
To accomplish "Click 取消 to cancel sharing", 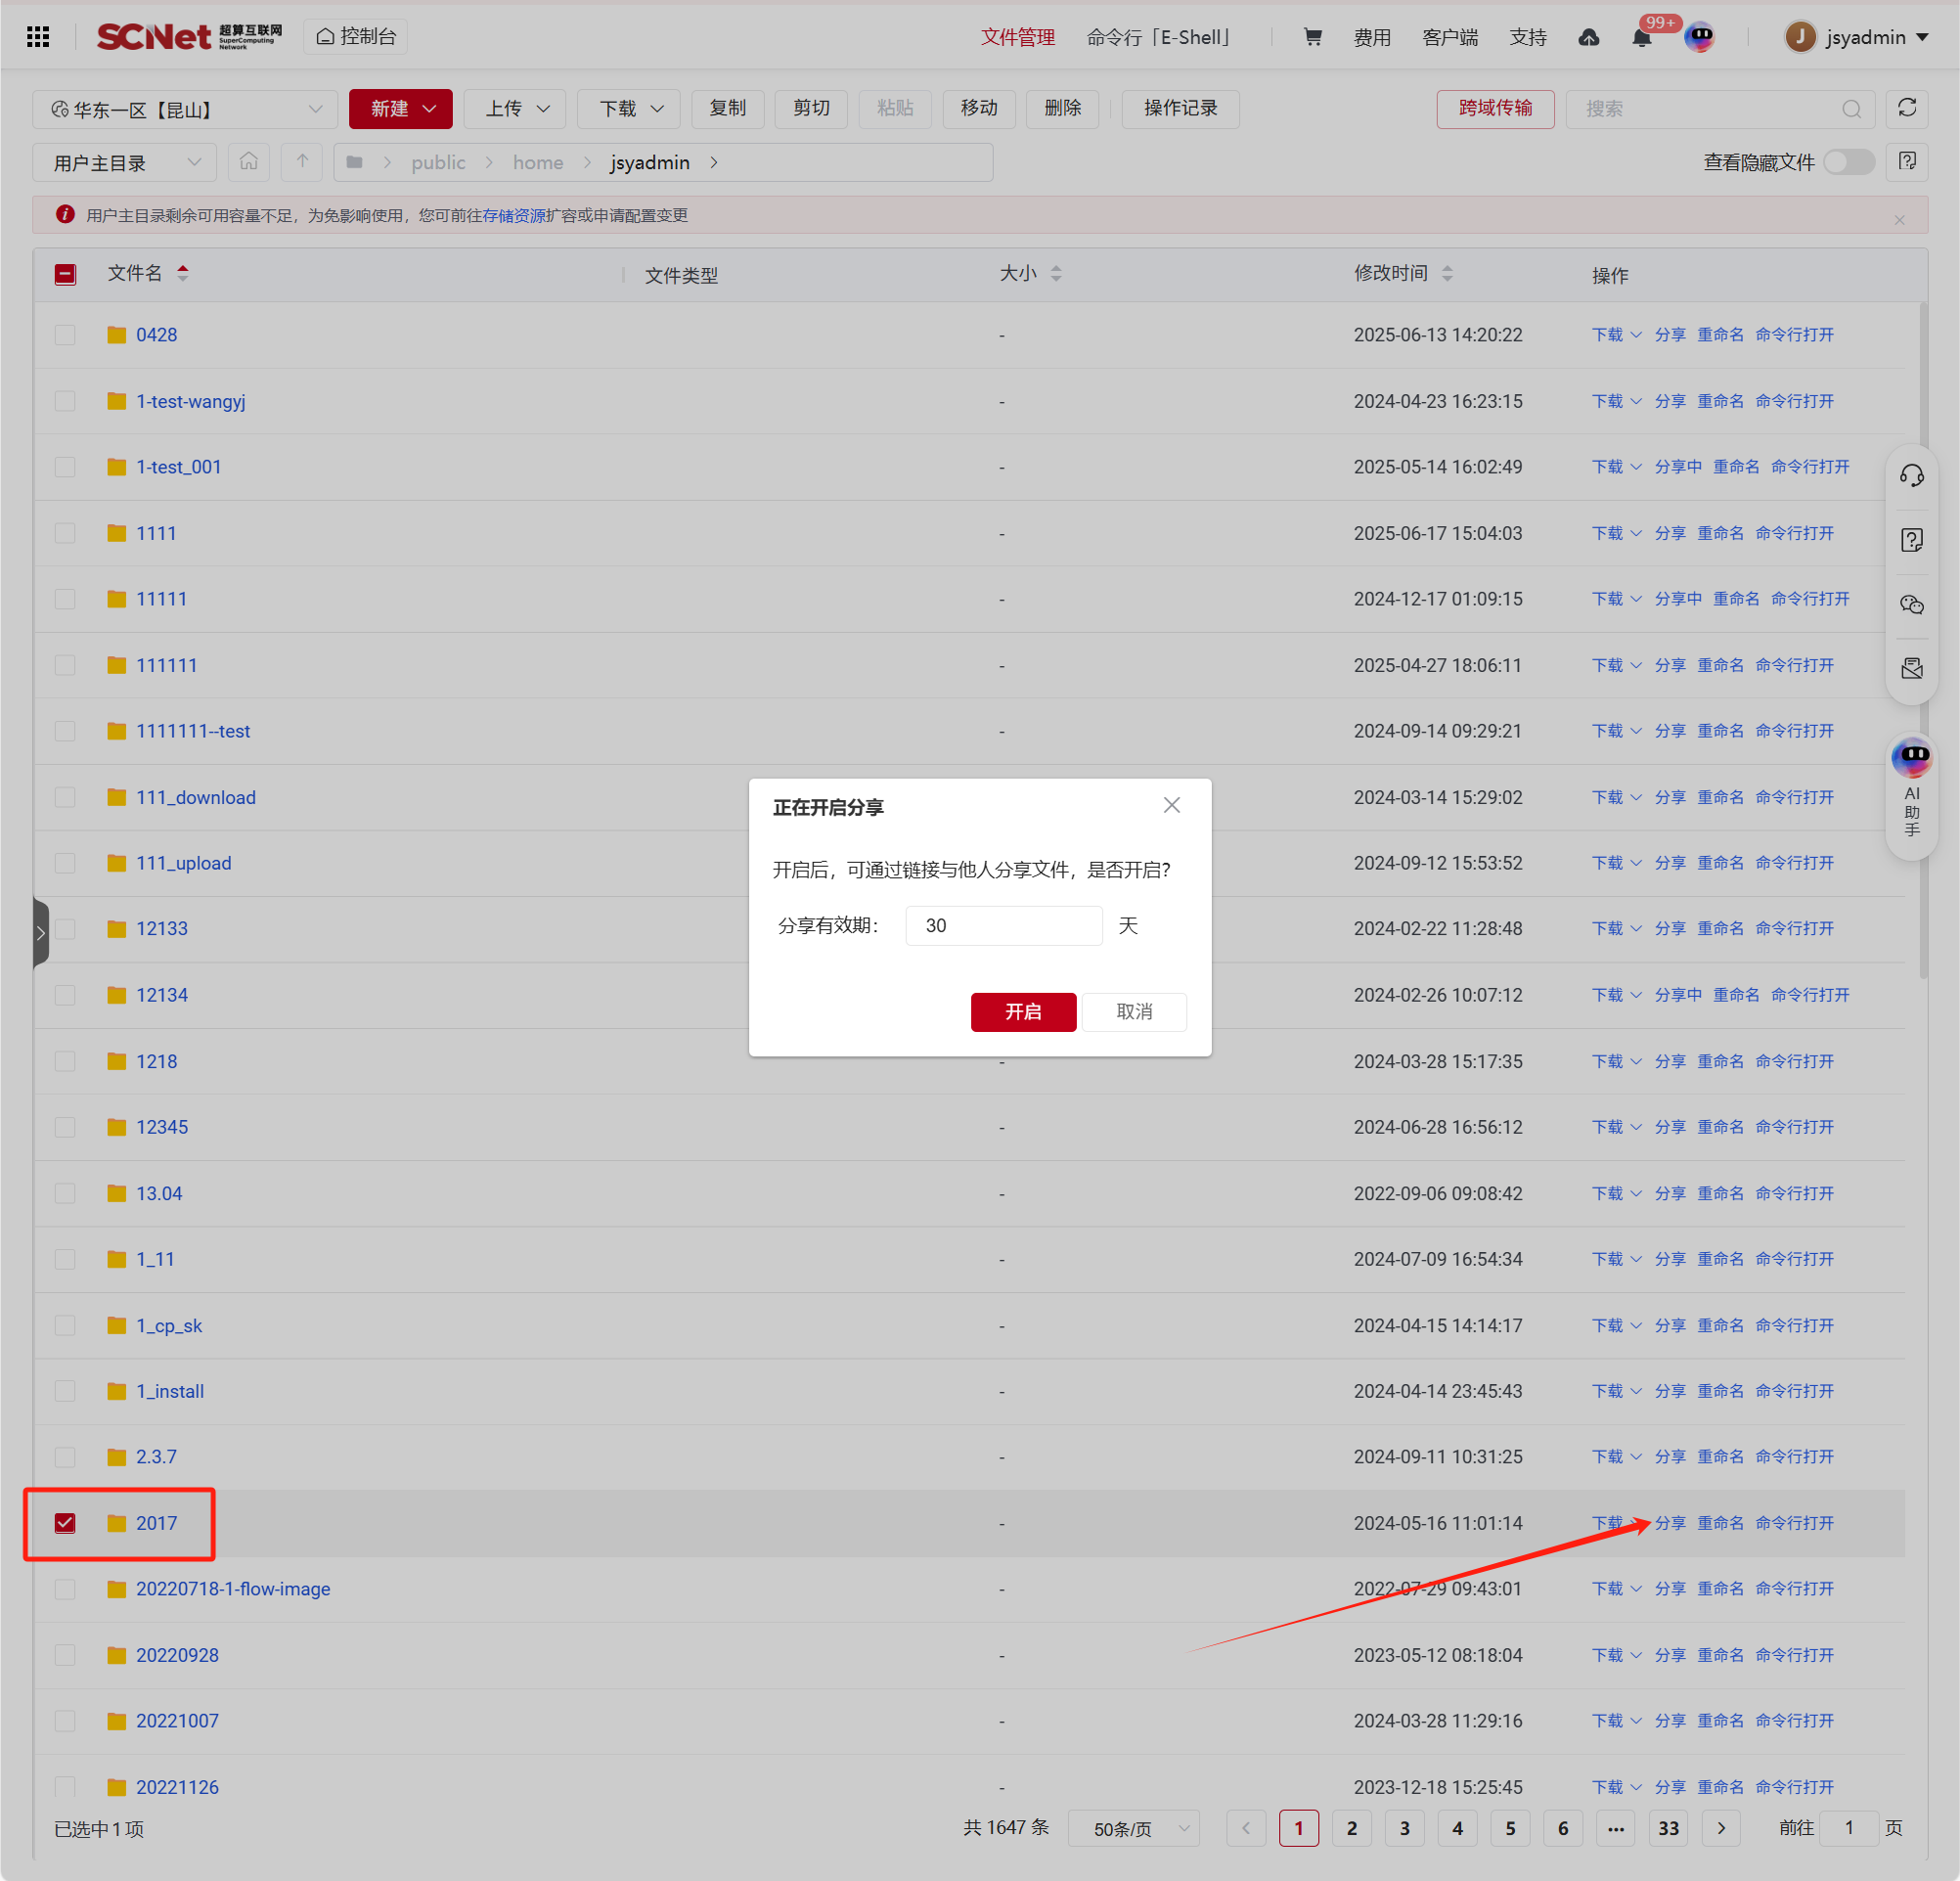I will [x=1133, y=1011].
